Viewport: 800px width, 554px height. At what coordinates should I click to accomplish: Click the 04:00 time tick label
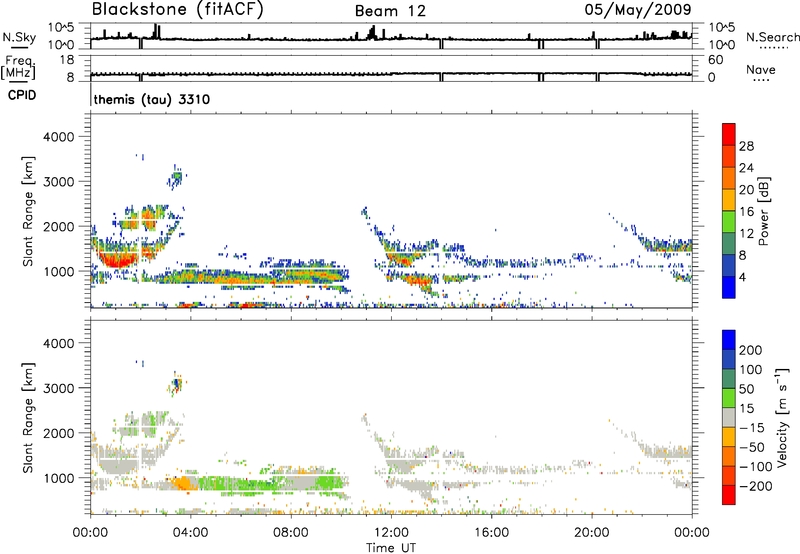(x=191, y=533)
